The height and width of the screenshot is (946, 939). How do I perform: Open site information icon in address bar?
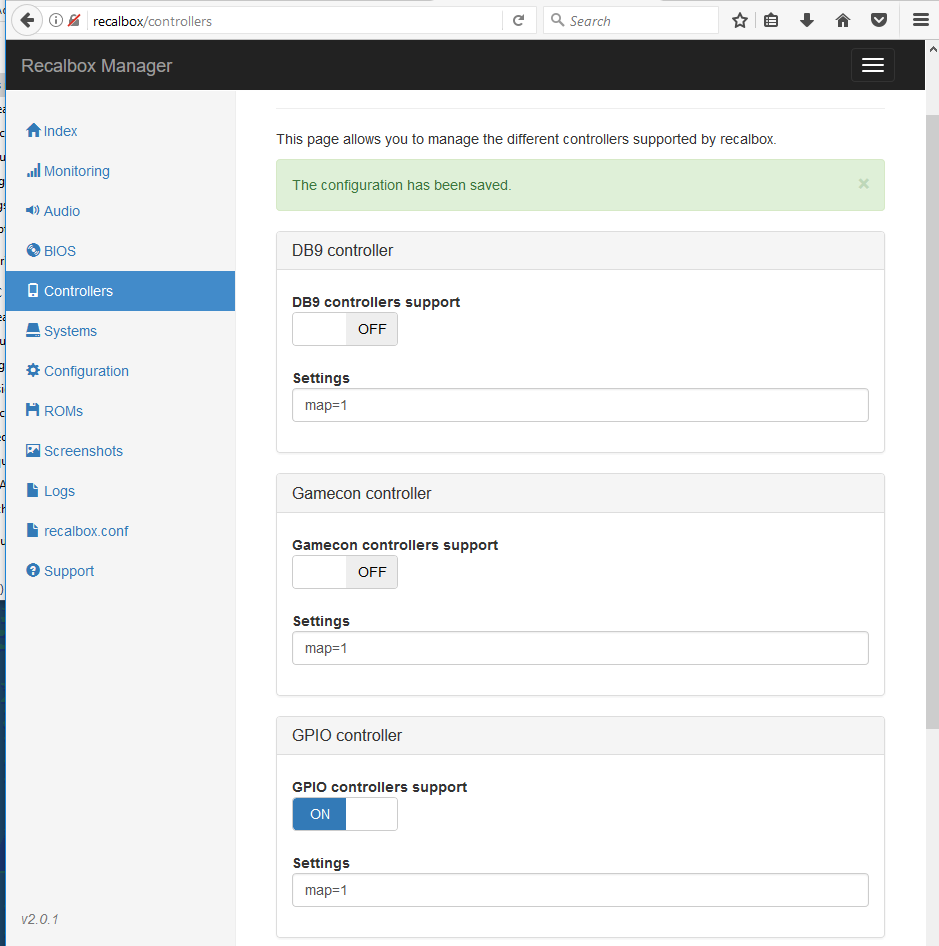[x=56, y=21]
